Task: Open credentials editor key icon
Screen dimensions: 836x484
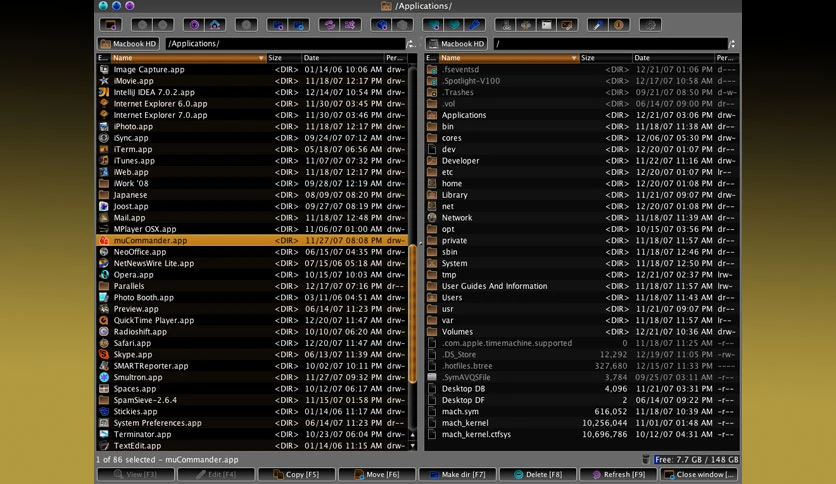Action: coord(475,25)
